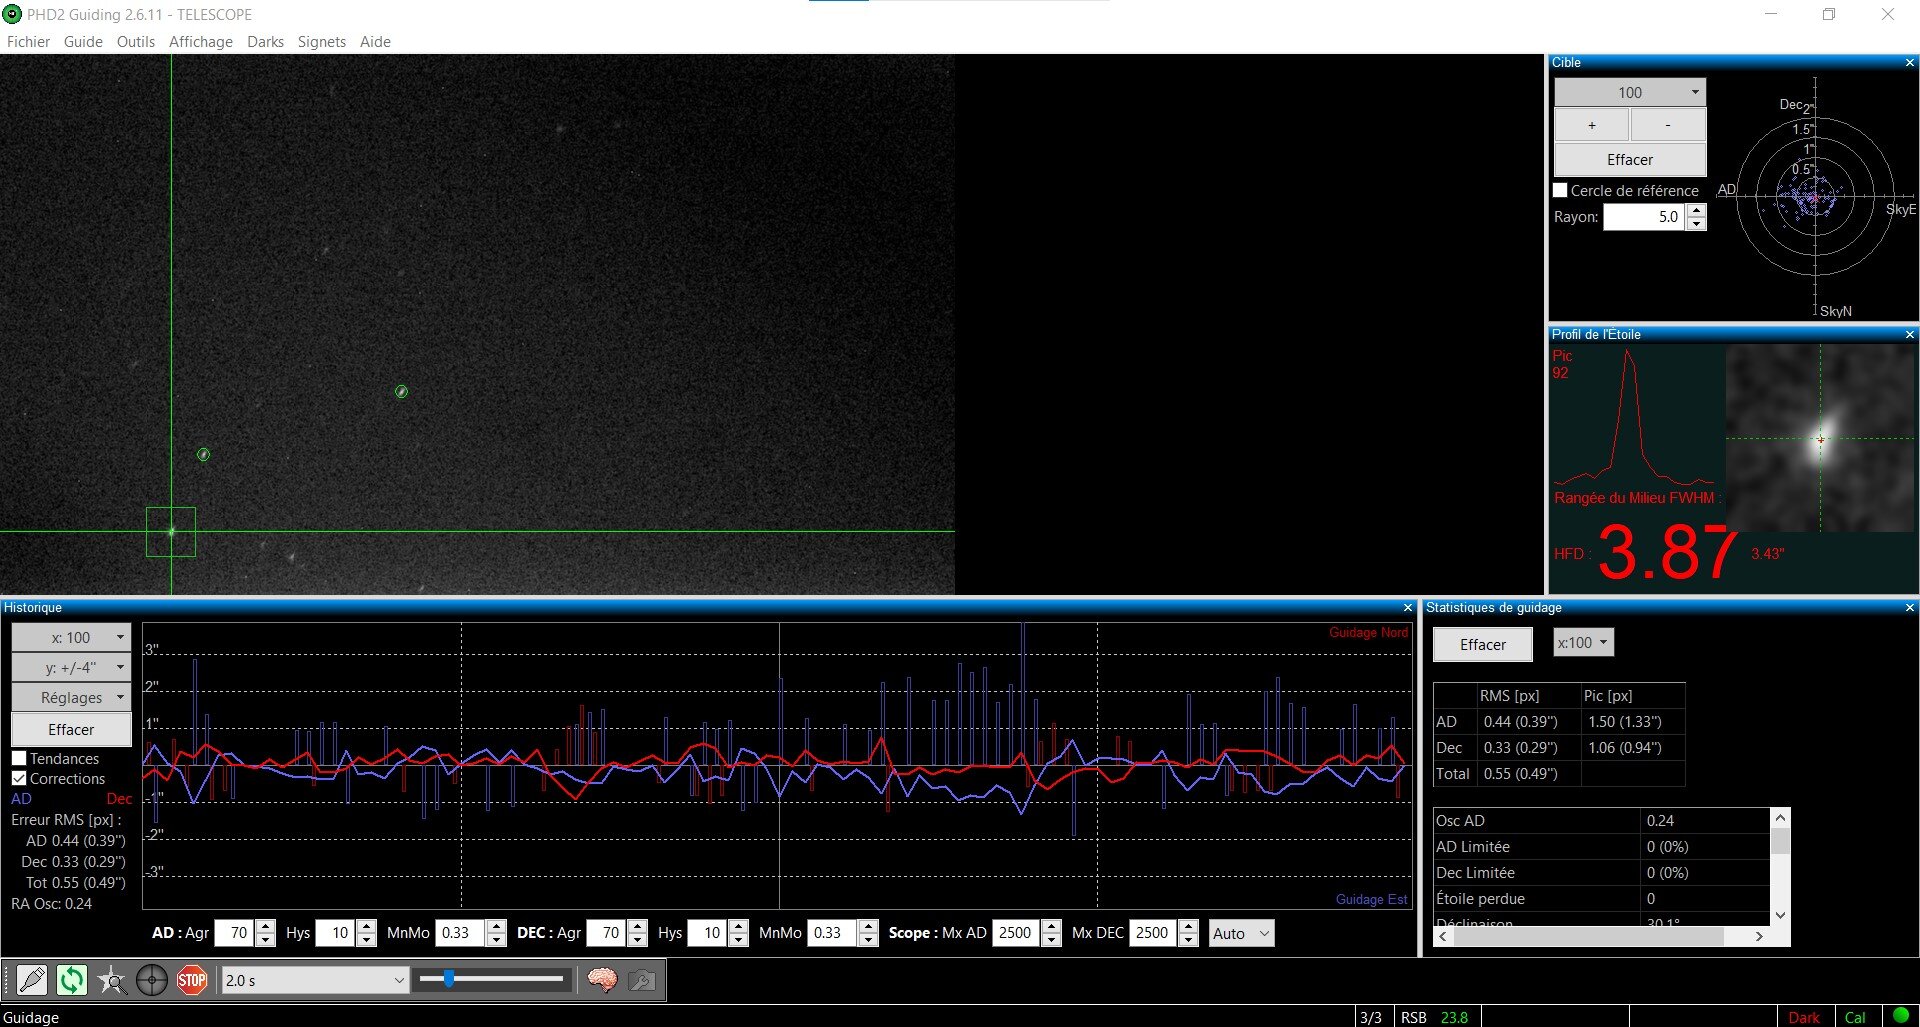Open the Auto DEC mode dropdown
Screen dimensions: 1920x1027
[x=1241, y=933]
